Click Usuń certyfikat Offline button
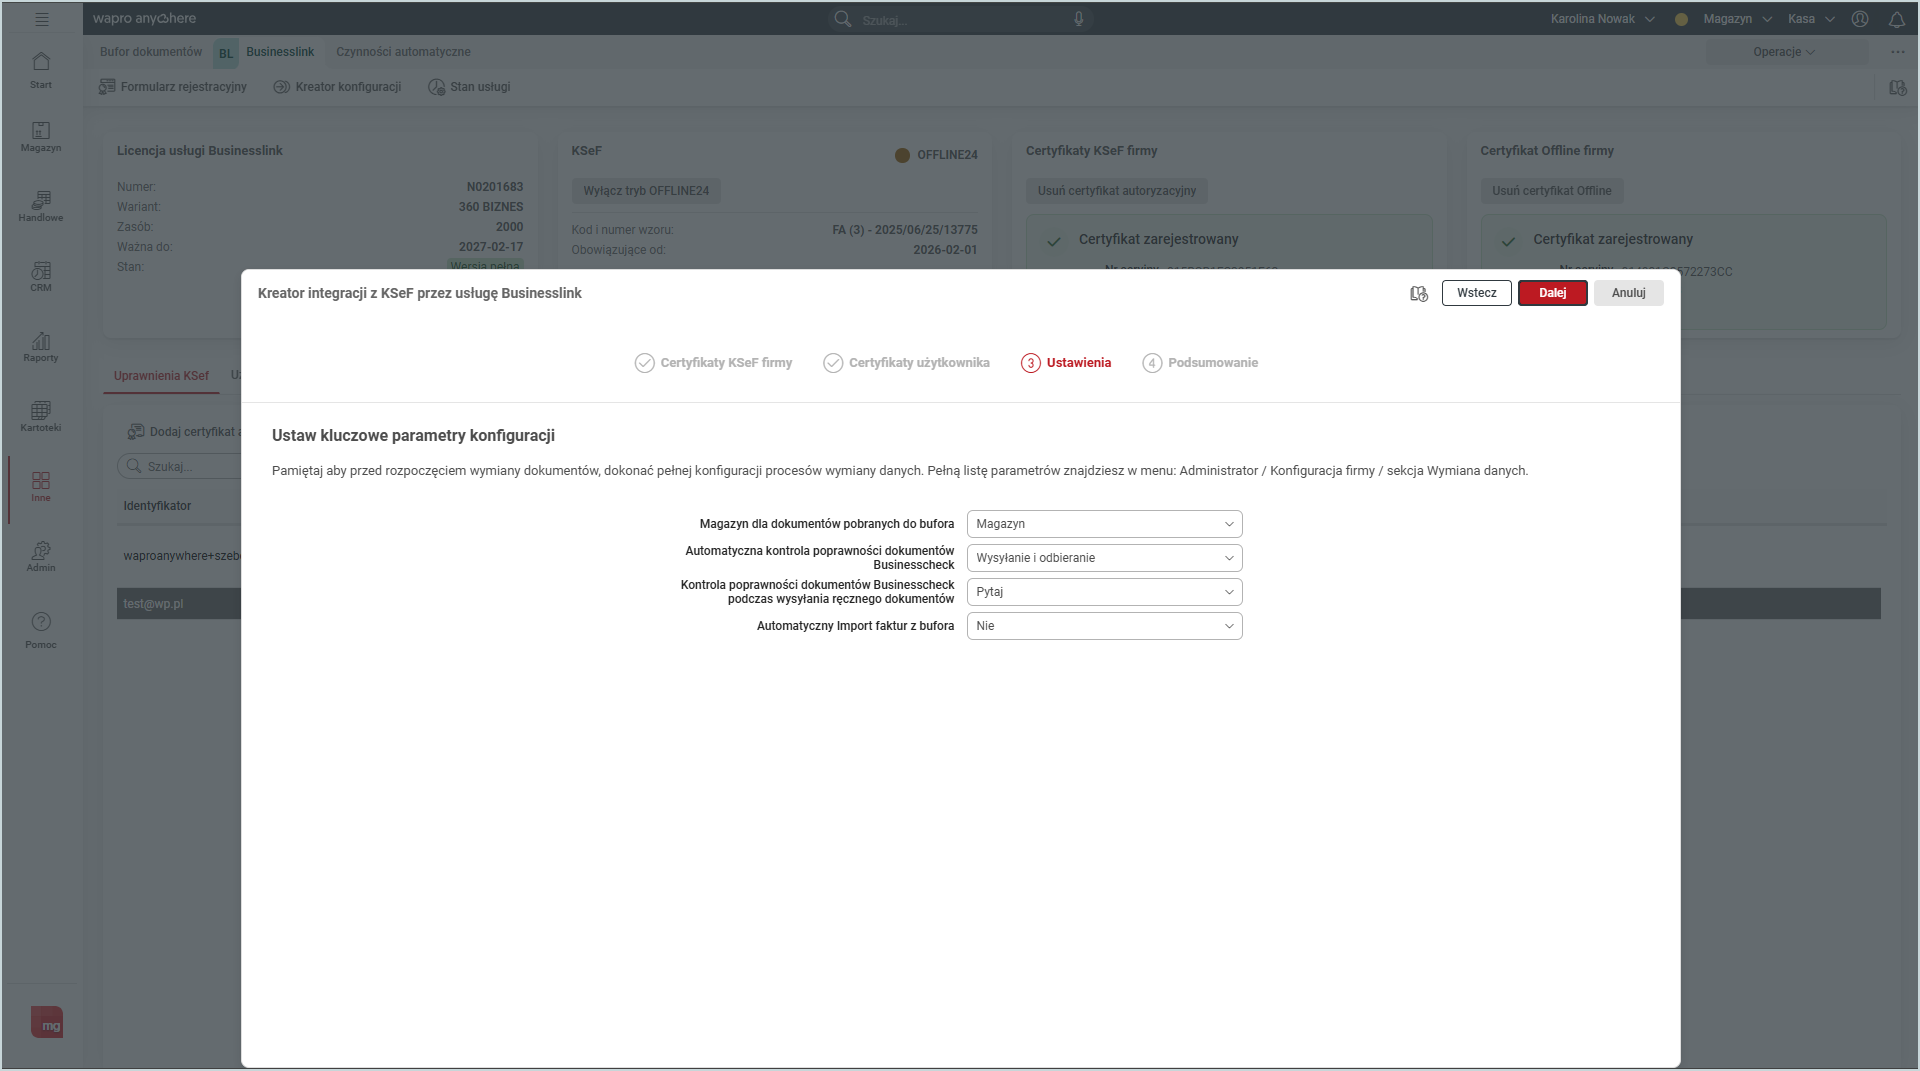The image size is (1920, 1071). pyautogui.click(x=1552, y=191)
